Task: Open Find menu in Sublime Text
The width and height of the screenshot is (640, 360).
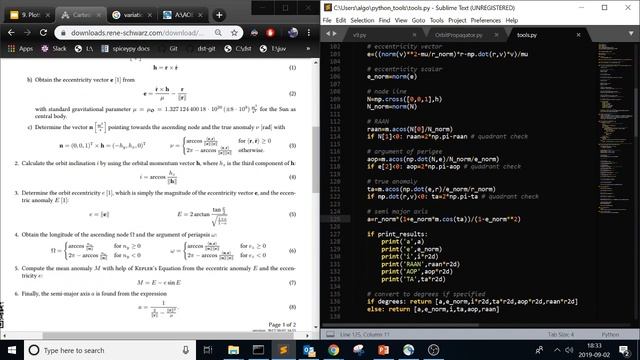Action: [384, 20]
